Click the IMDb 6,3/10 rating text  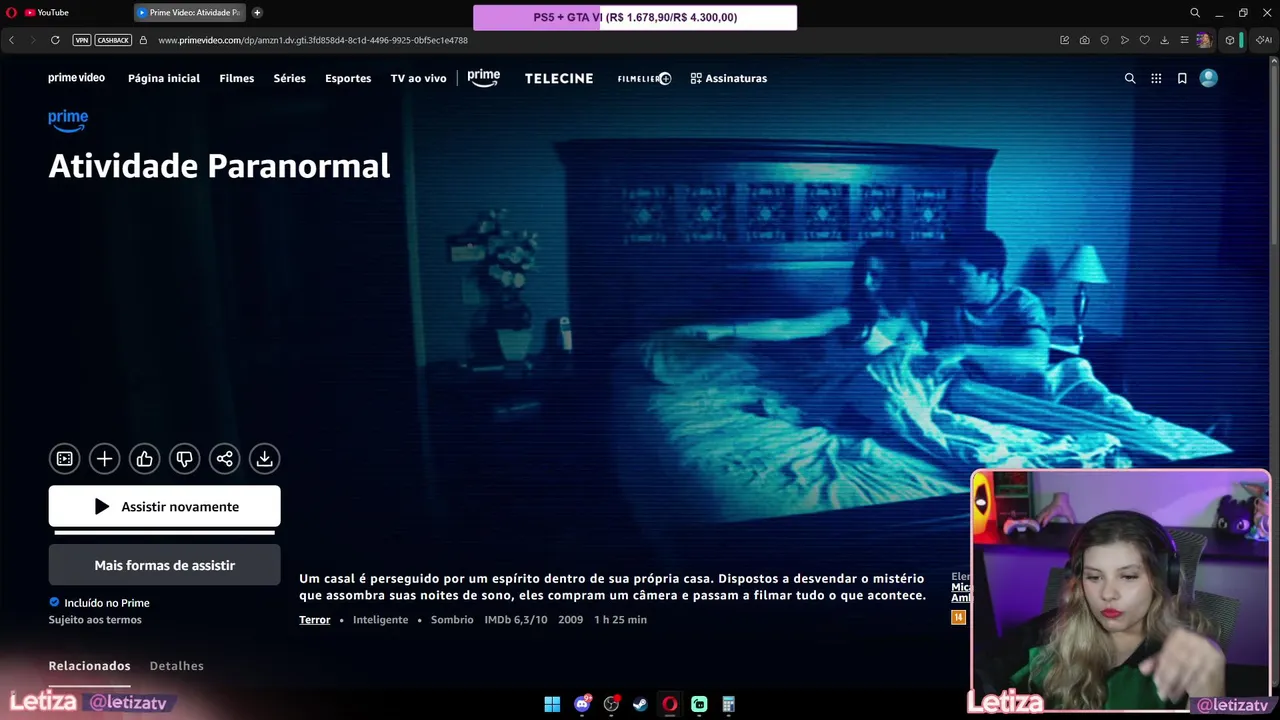pyautogui.click(x=516, y=620)
